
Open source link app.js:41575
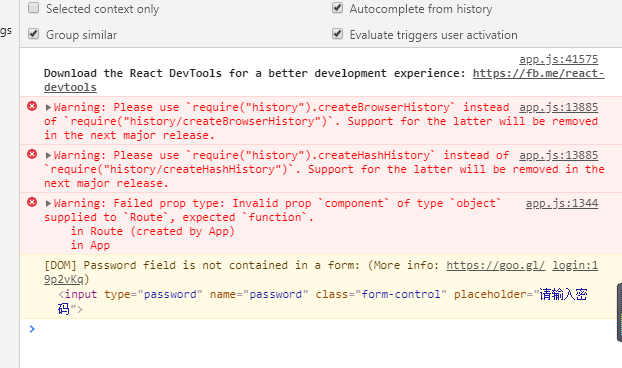559,59
